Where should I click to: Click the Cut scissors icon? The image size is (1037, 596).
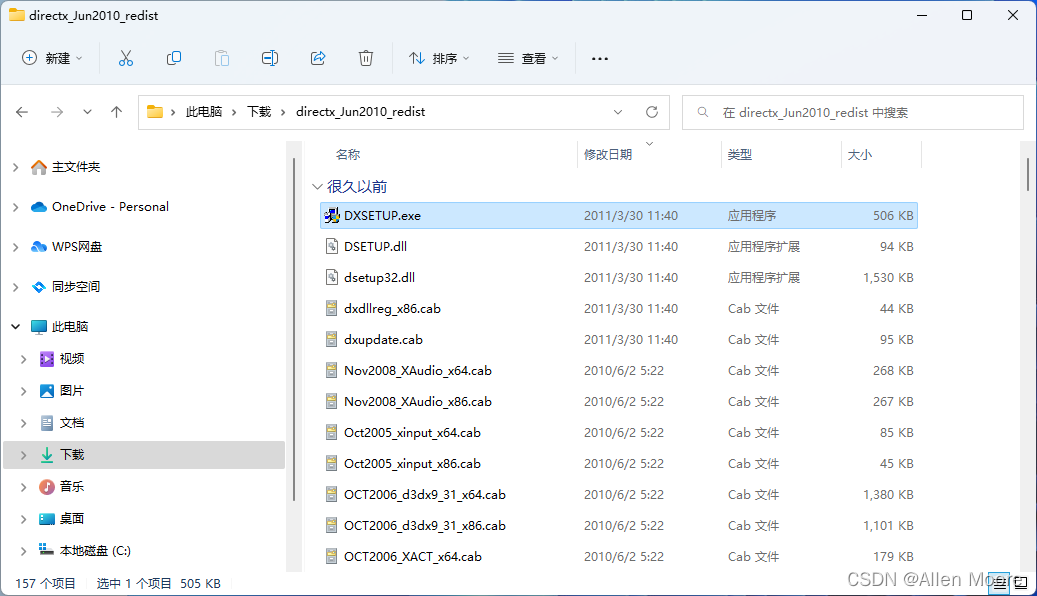[126, 58]
